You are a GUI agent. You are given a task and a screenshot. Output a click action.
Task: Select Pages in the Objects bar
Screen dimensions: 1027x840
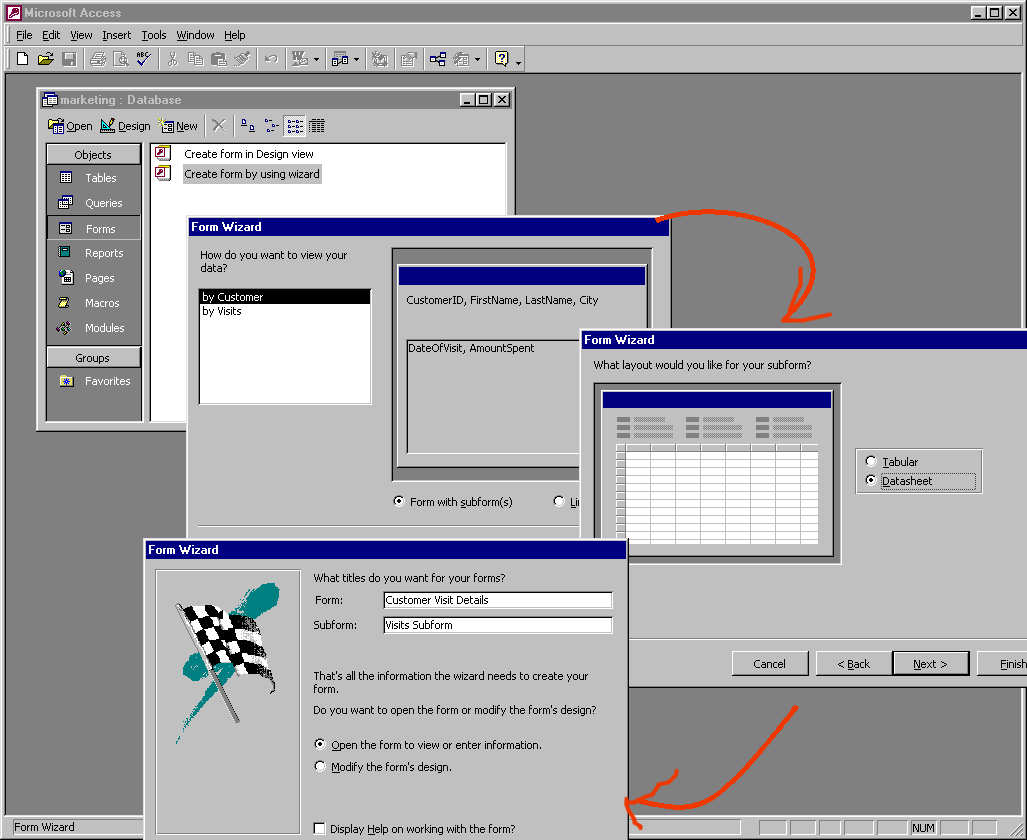pyautogui.click(x=94, y=278)
